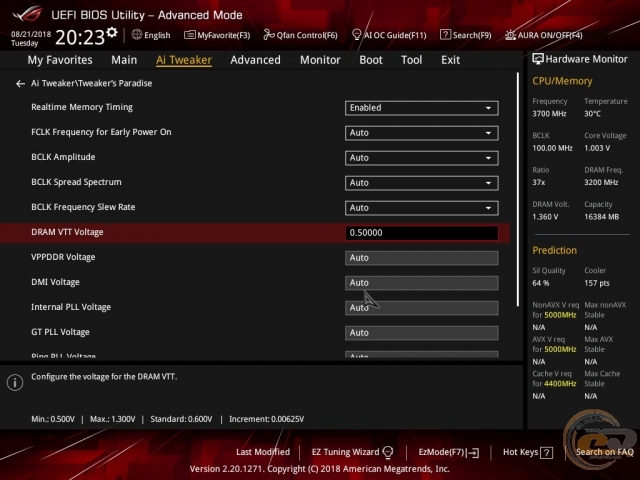Select the BCLK Amplitude label
The height and width of the screenshot is (480, 640).
[x=63, y=157]
